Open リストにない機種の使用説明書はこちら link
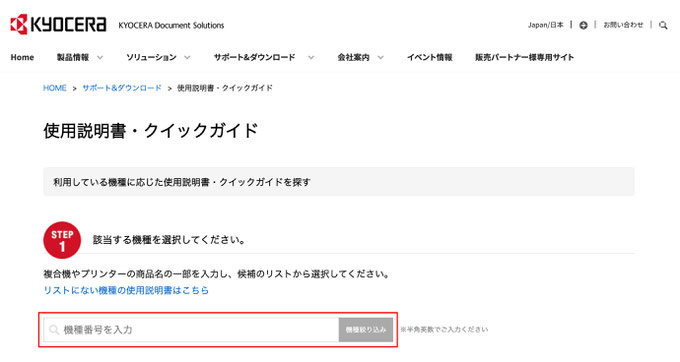The image size is (680, 362). [126, 290]
